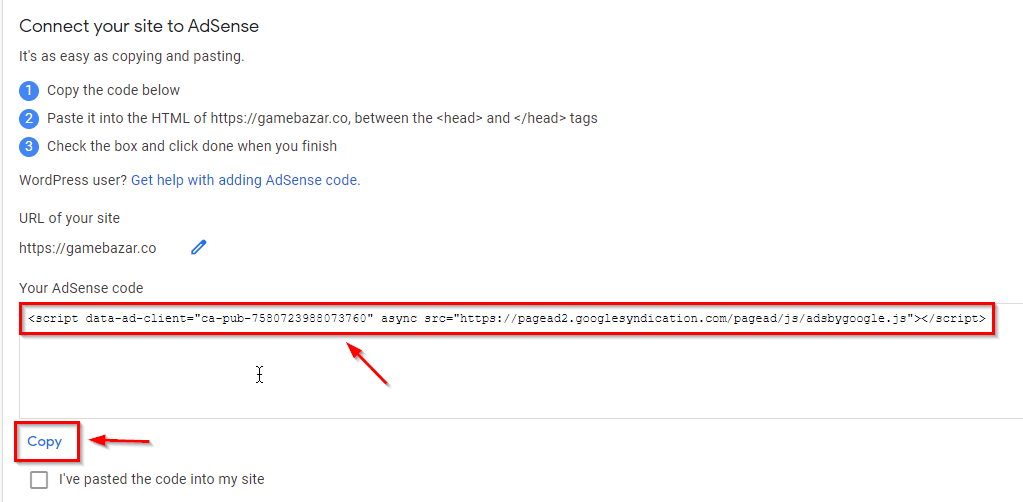Click the pencil edit icon beside site URL
The image size is (1023, 502).
tap(198, 247)
